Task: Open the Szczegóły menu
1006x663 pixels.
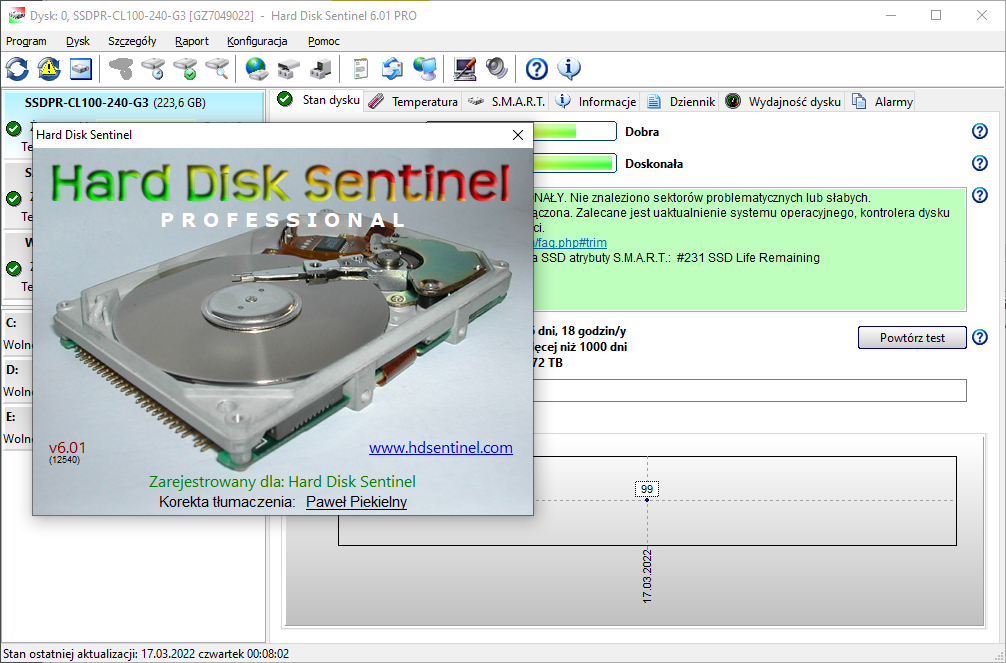Action: (132, 41)
